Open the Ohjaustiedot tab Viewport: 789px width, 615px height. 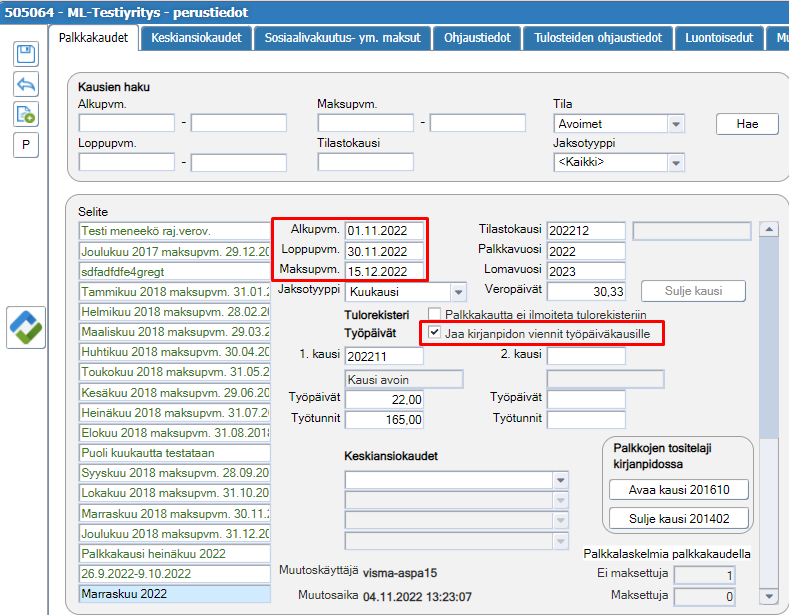click(477, 38)
